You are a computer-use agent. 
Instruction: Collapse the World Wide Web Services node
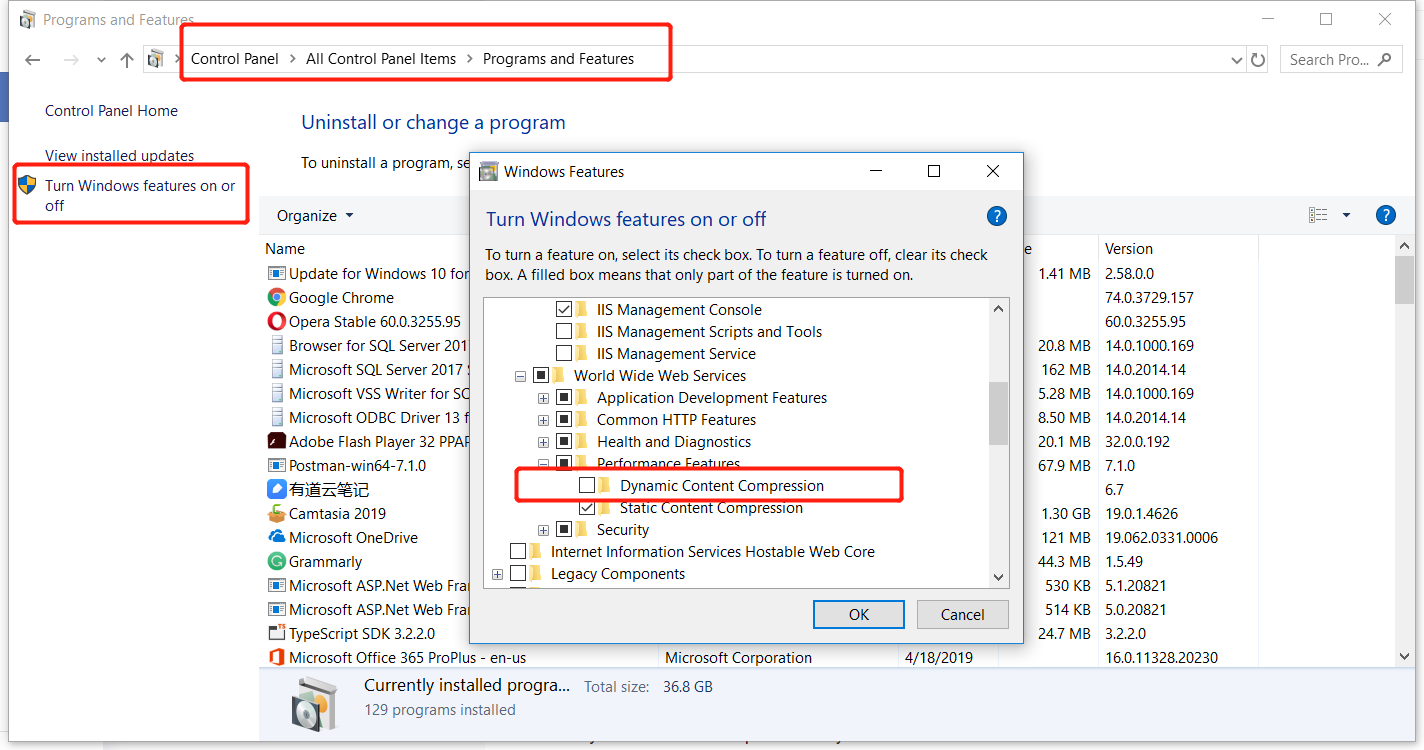(520, 376)
